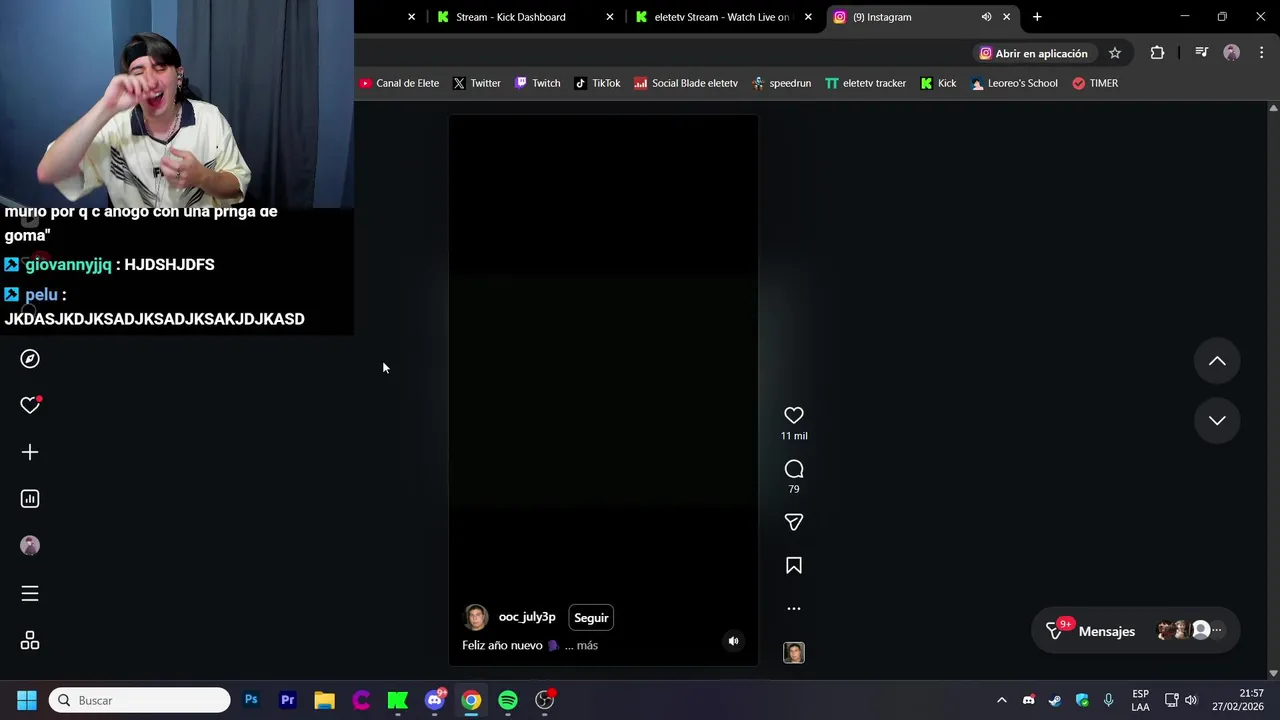
Task: Open the Windows Start menu
Action: click(27, 700)
